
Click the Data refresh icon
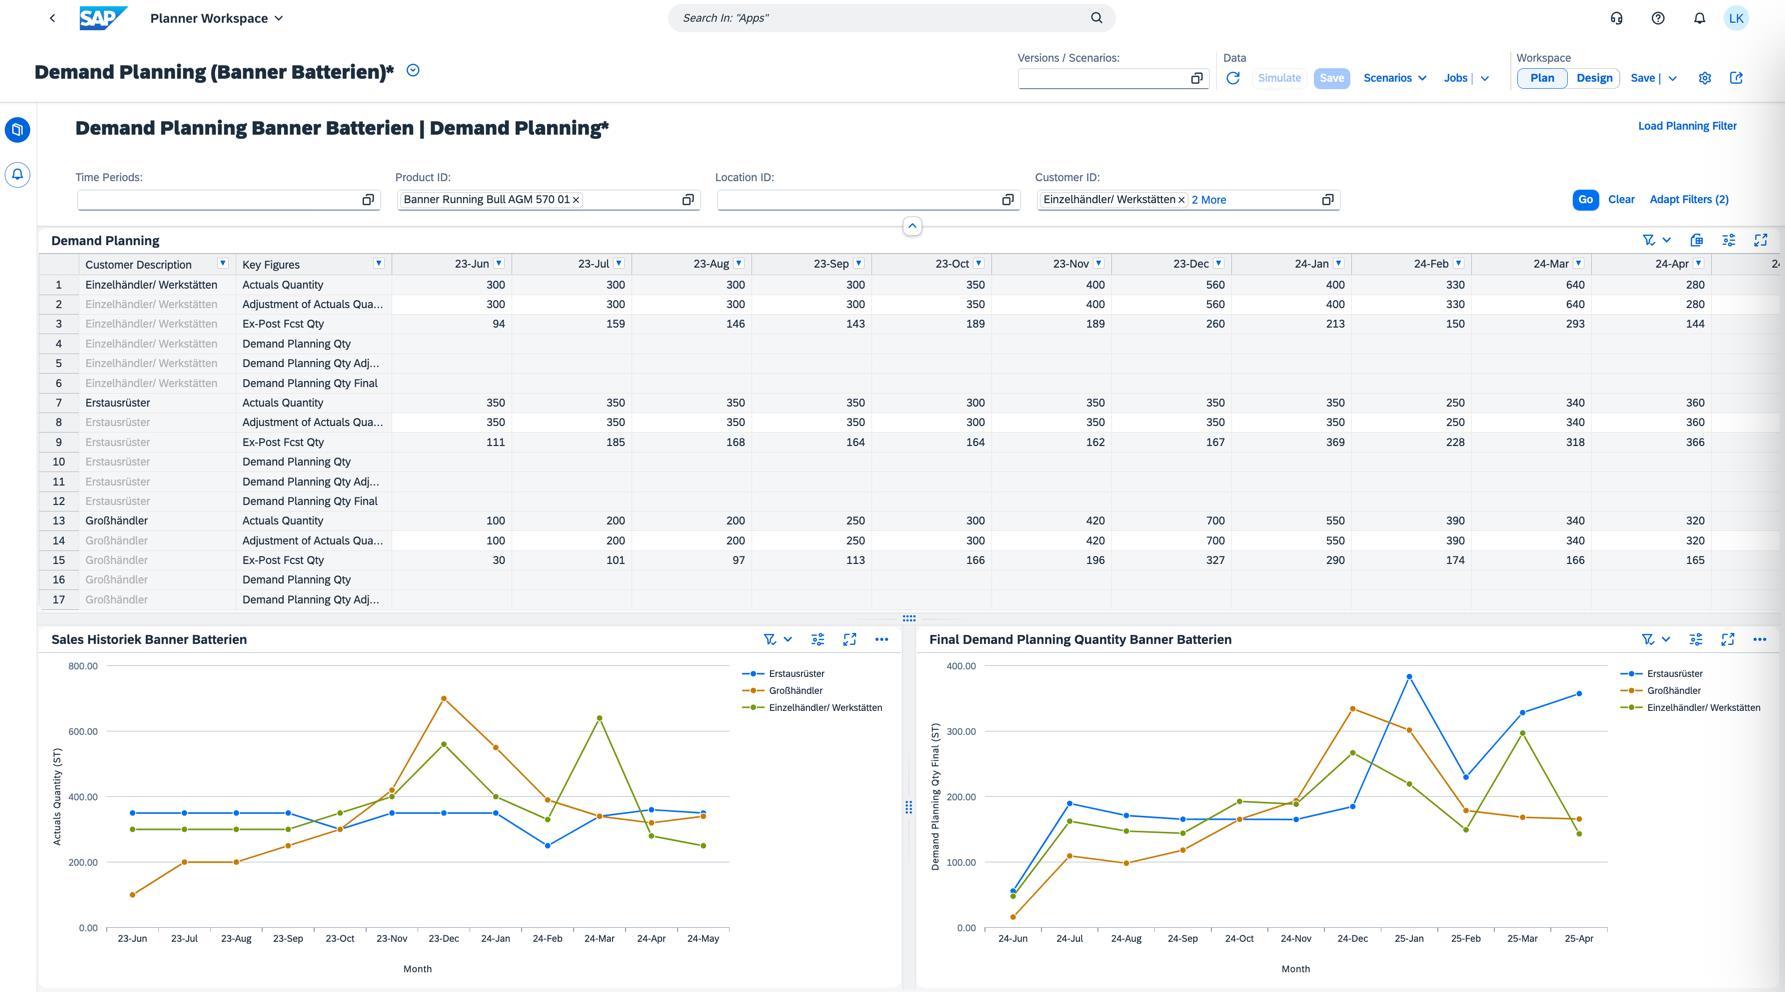[1233, 78]
